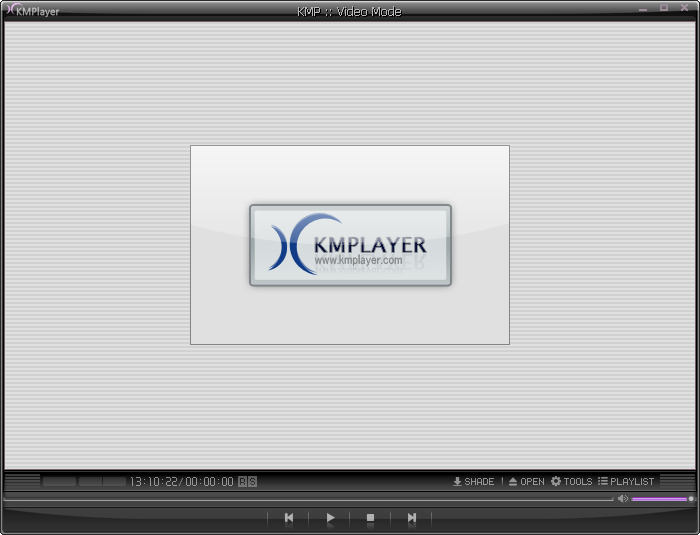The width and height of the screenshot is (700, 535).
Task: Adjust the purple volume slider
Action: 662,499
